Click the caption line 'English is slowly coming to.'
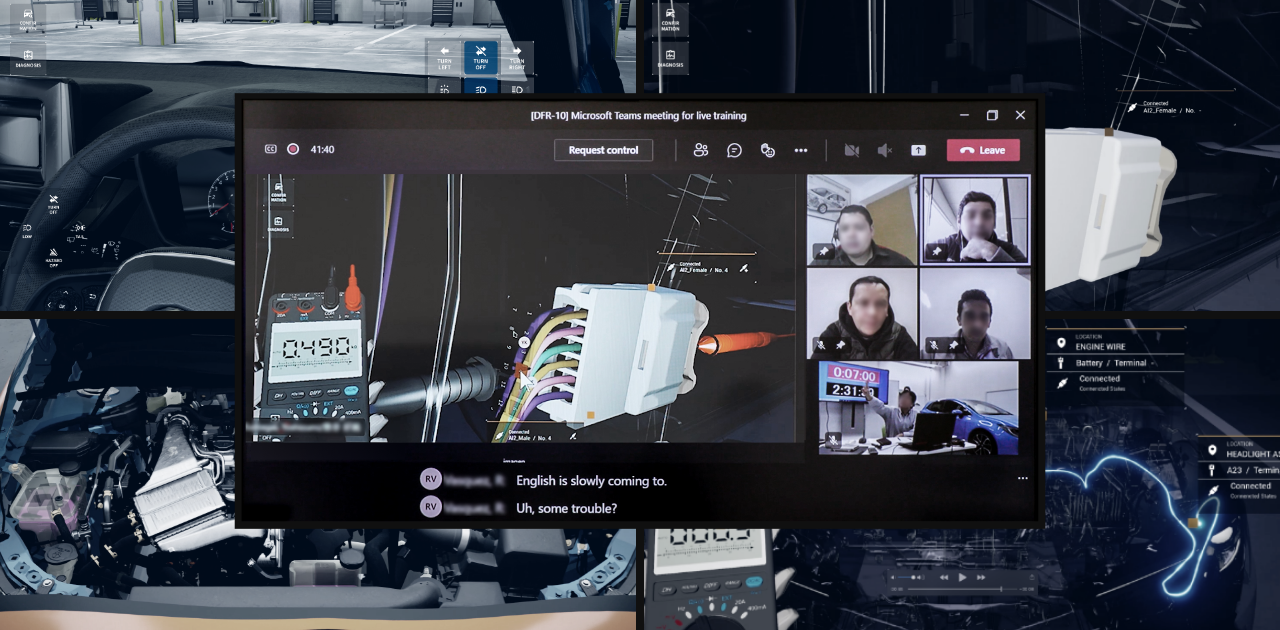 [591, 481]
